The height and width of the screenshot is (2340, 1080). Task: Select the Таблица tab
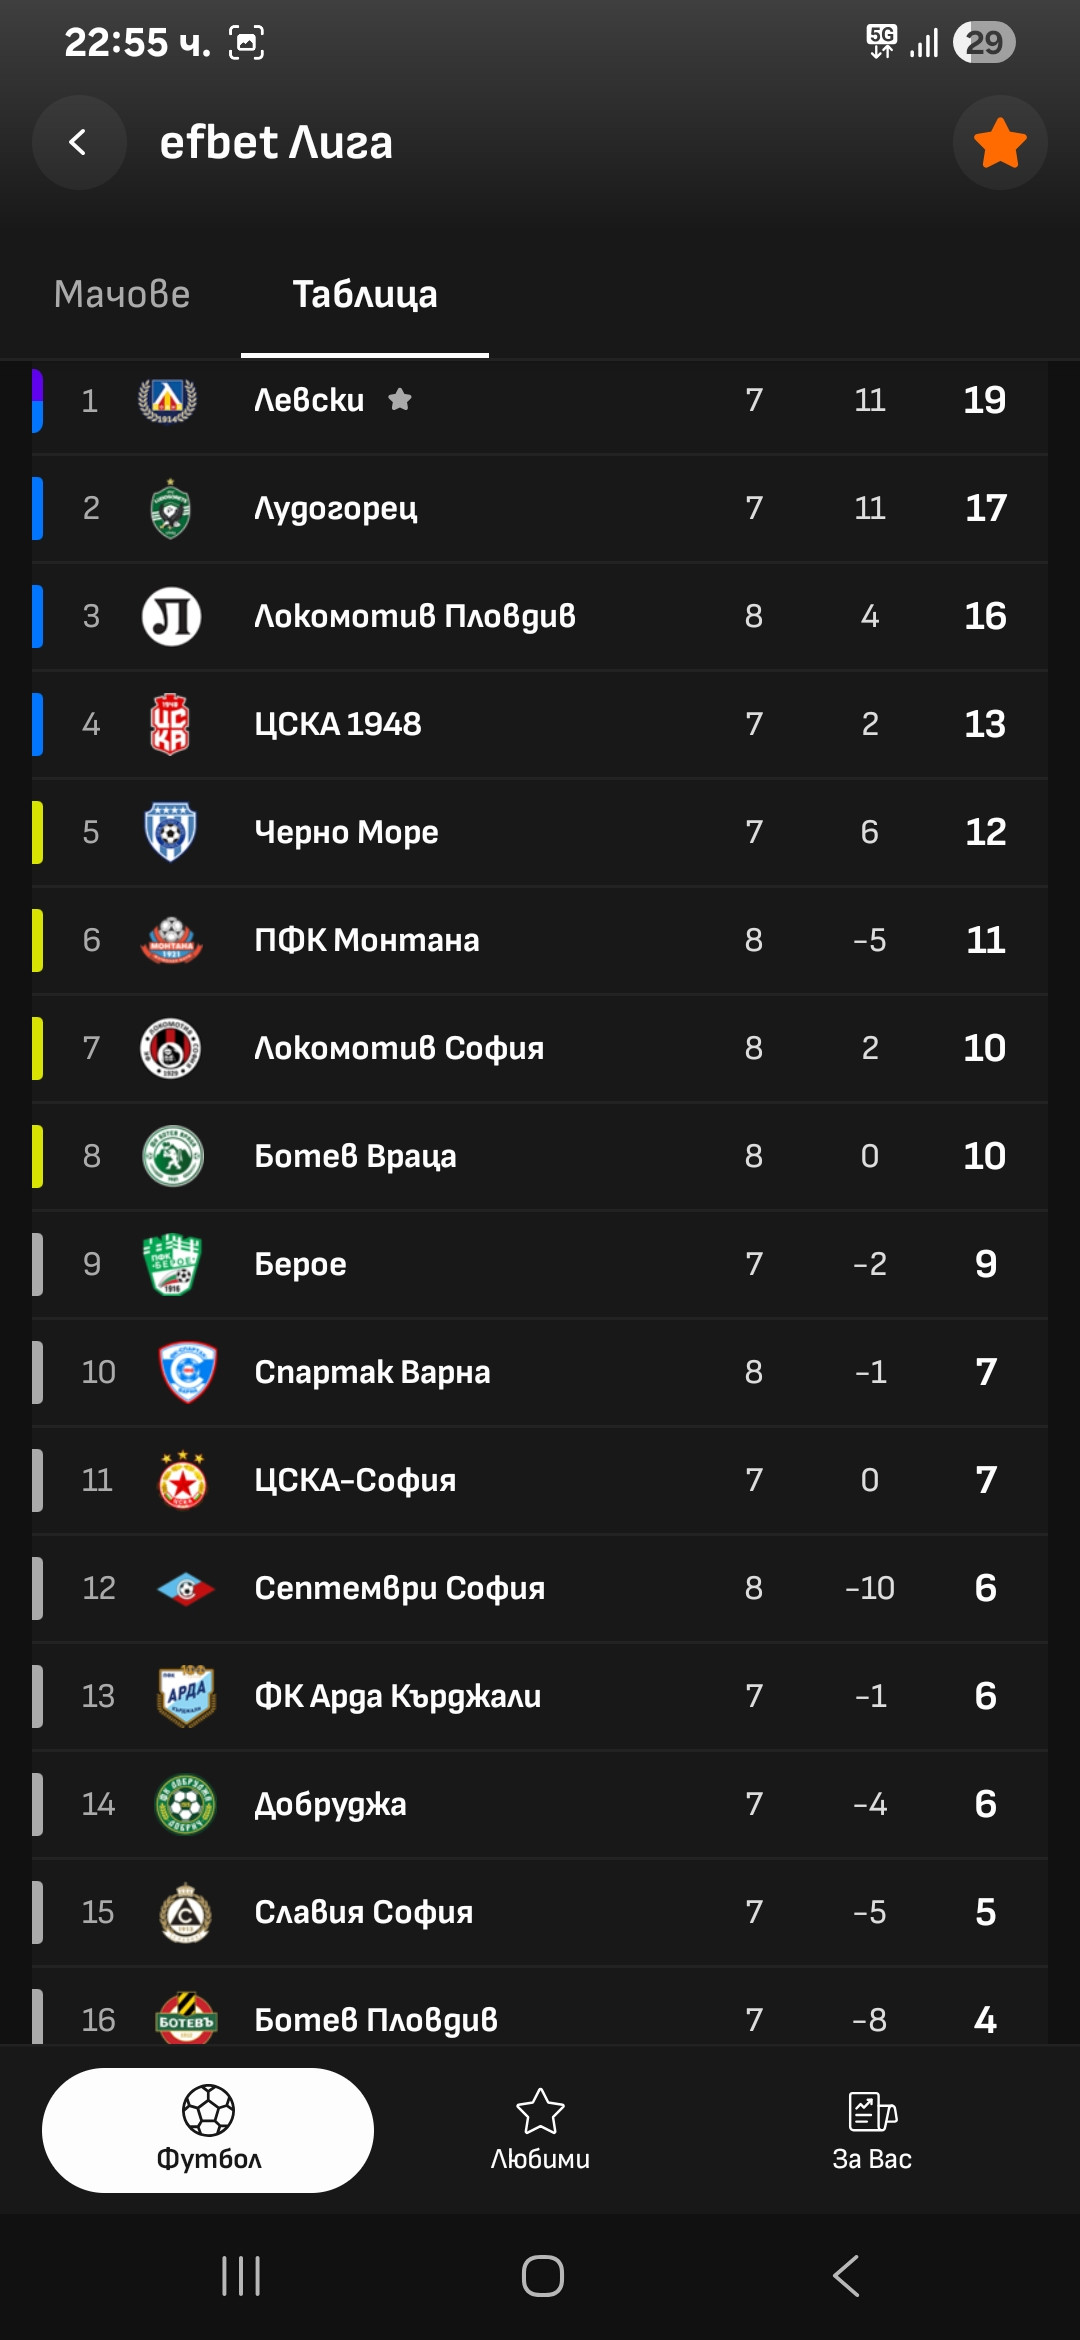(x=365, y=294)
